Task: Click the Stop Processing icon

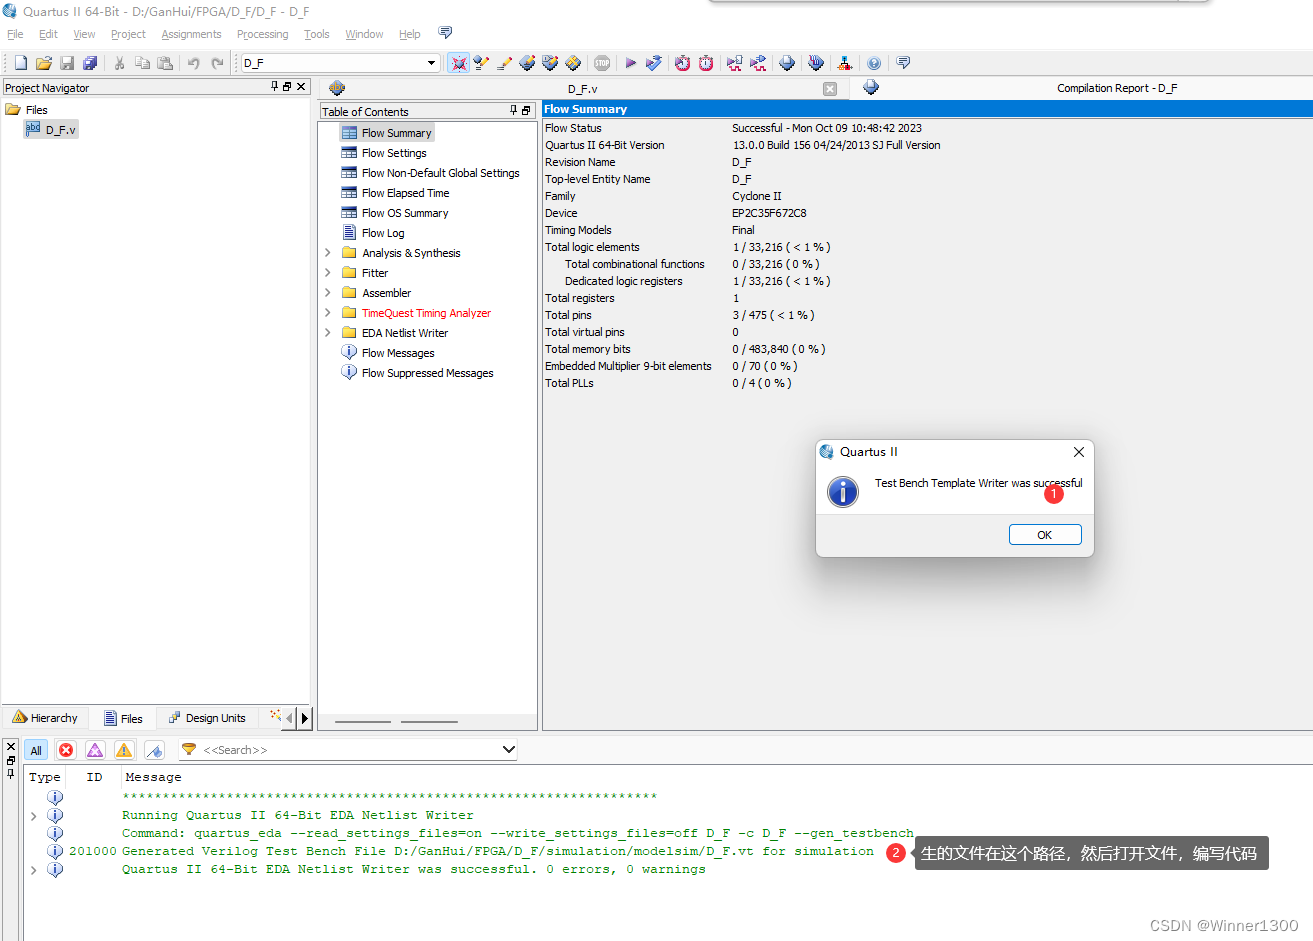Action: [x=602, y=63]
